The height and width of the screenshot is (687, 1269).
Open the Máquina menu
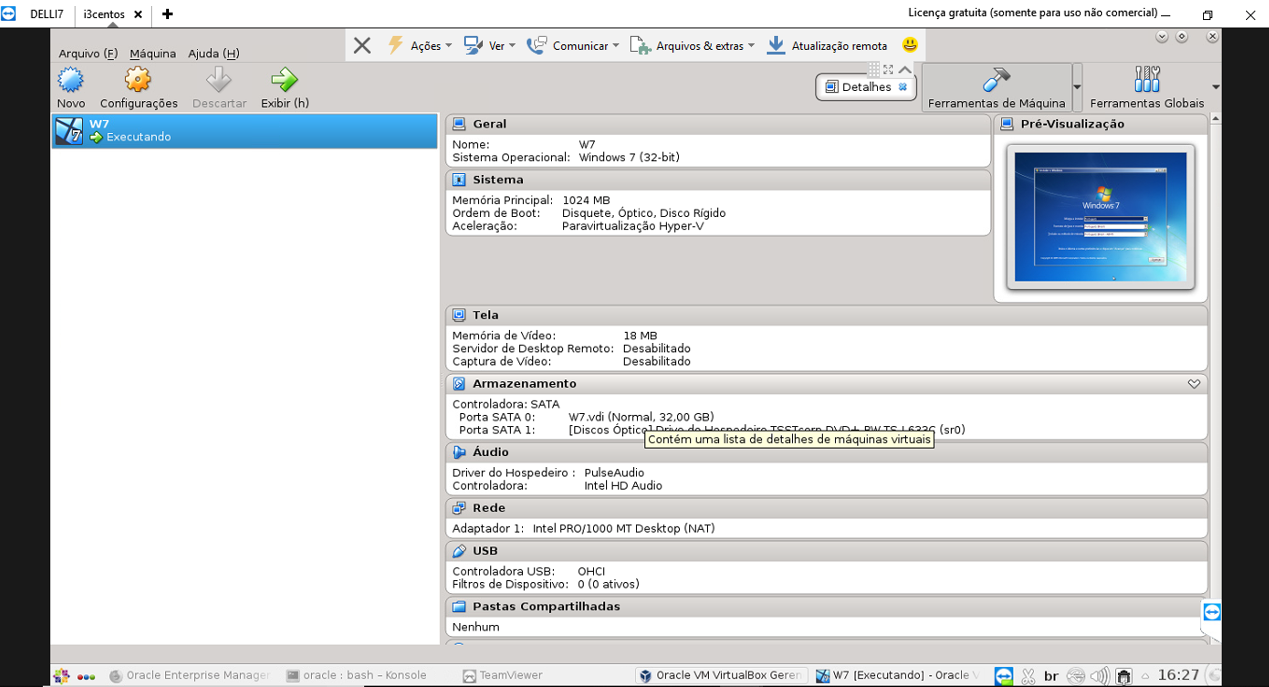[152, 54]
